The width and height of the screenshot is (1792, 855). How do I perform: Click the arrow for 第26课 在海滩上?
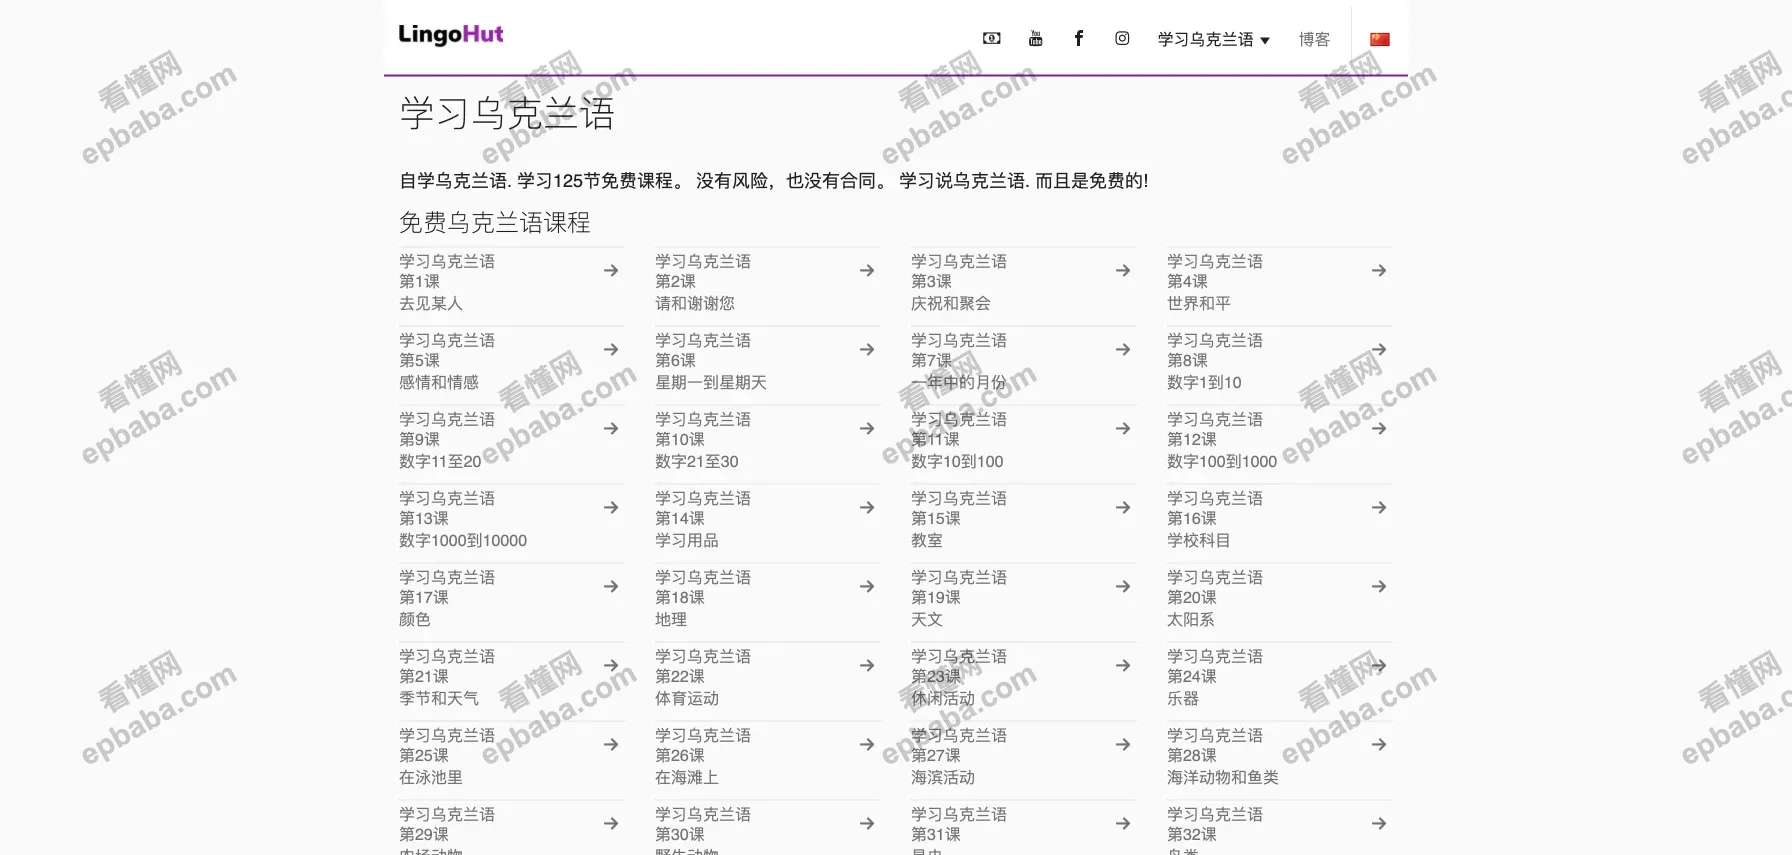click(x=867, y=744)
